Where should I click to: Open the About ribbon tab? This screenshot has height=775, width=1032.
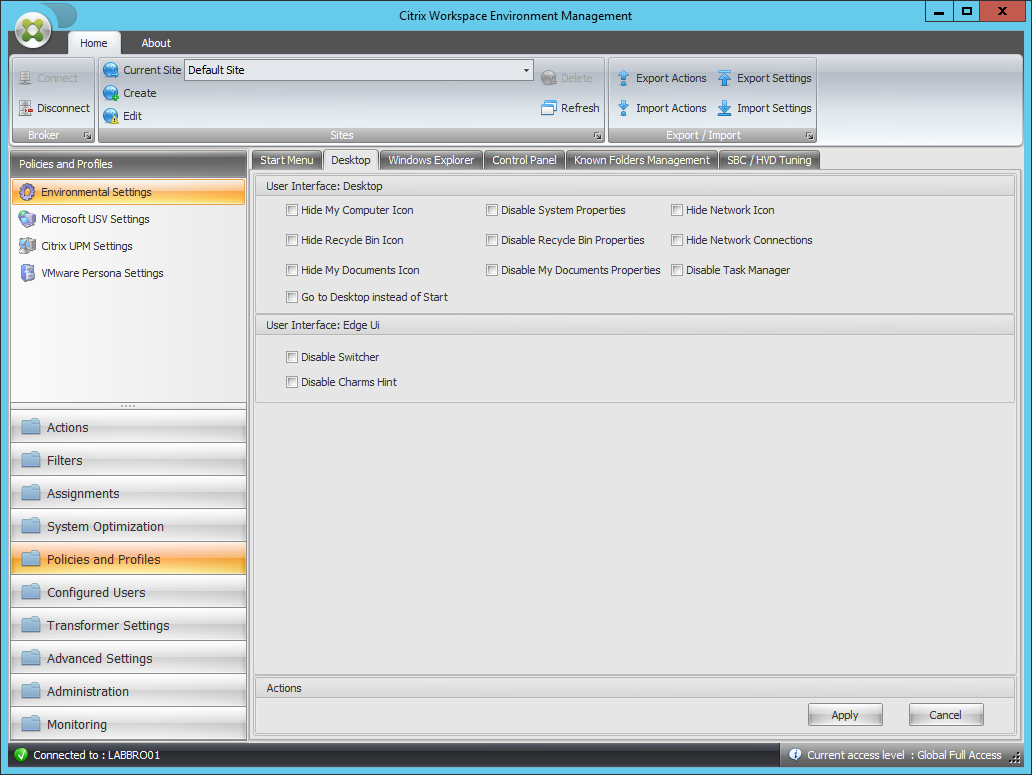tap(155, 43)
